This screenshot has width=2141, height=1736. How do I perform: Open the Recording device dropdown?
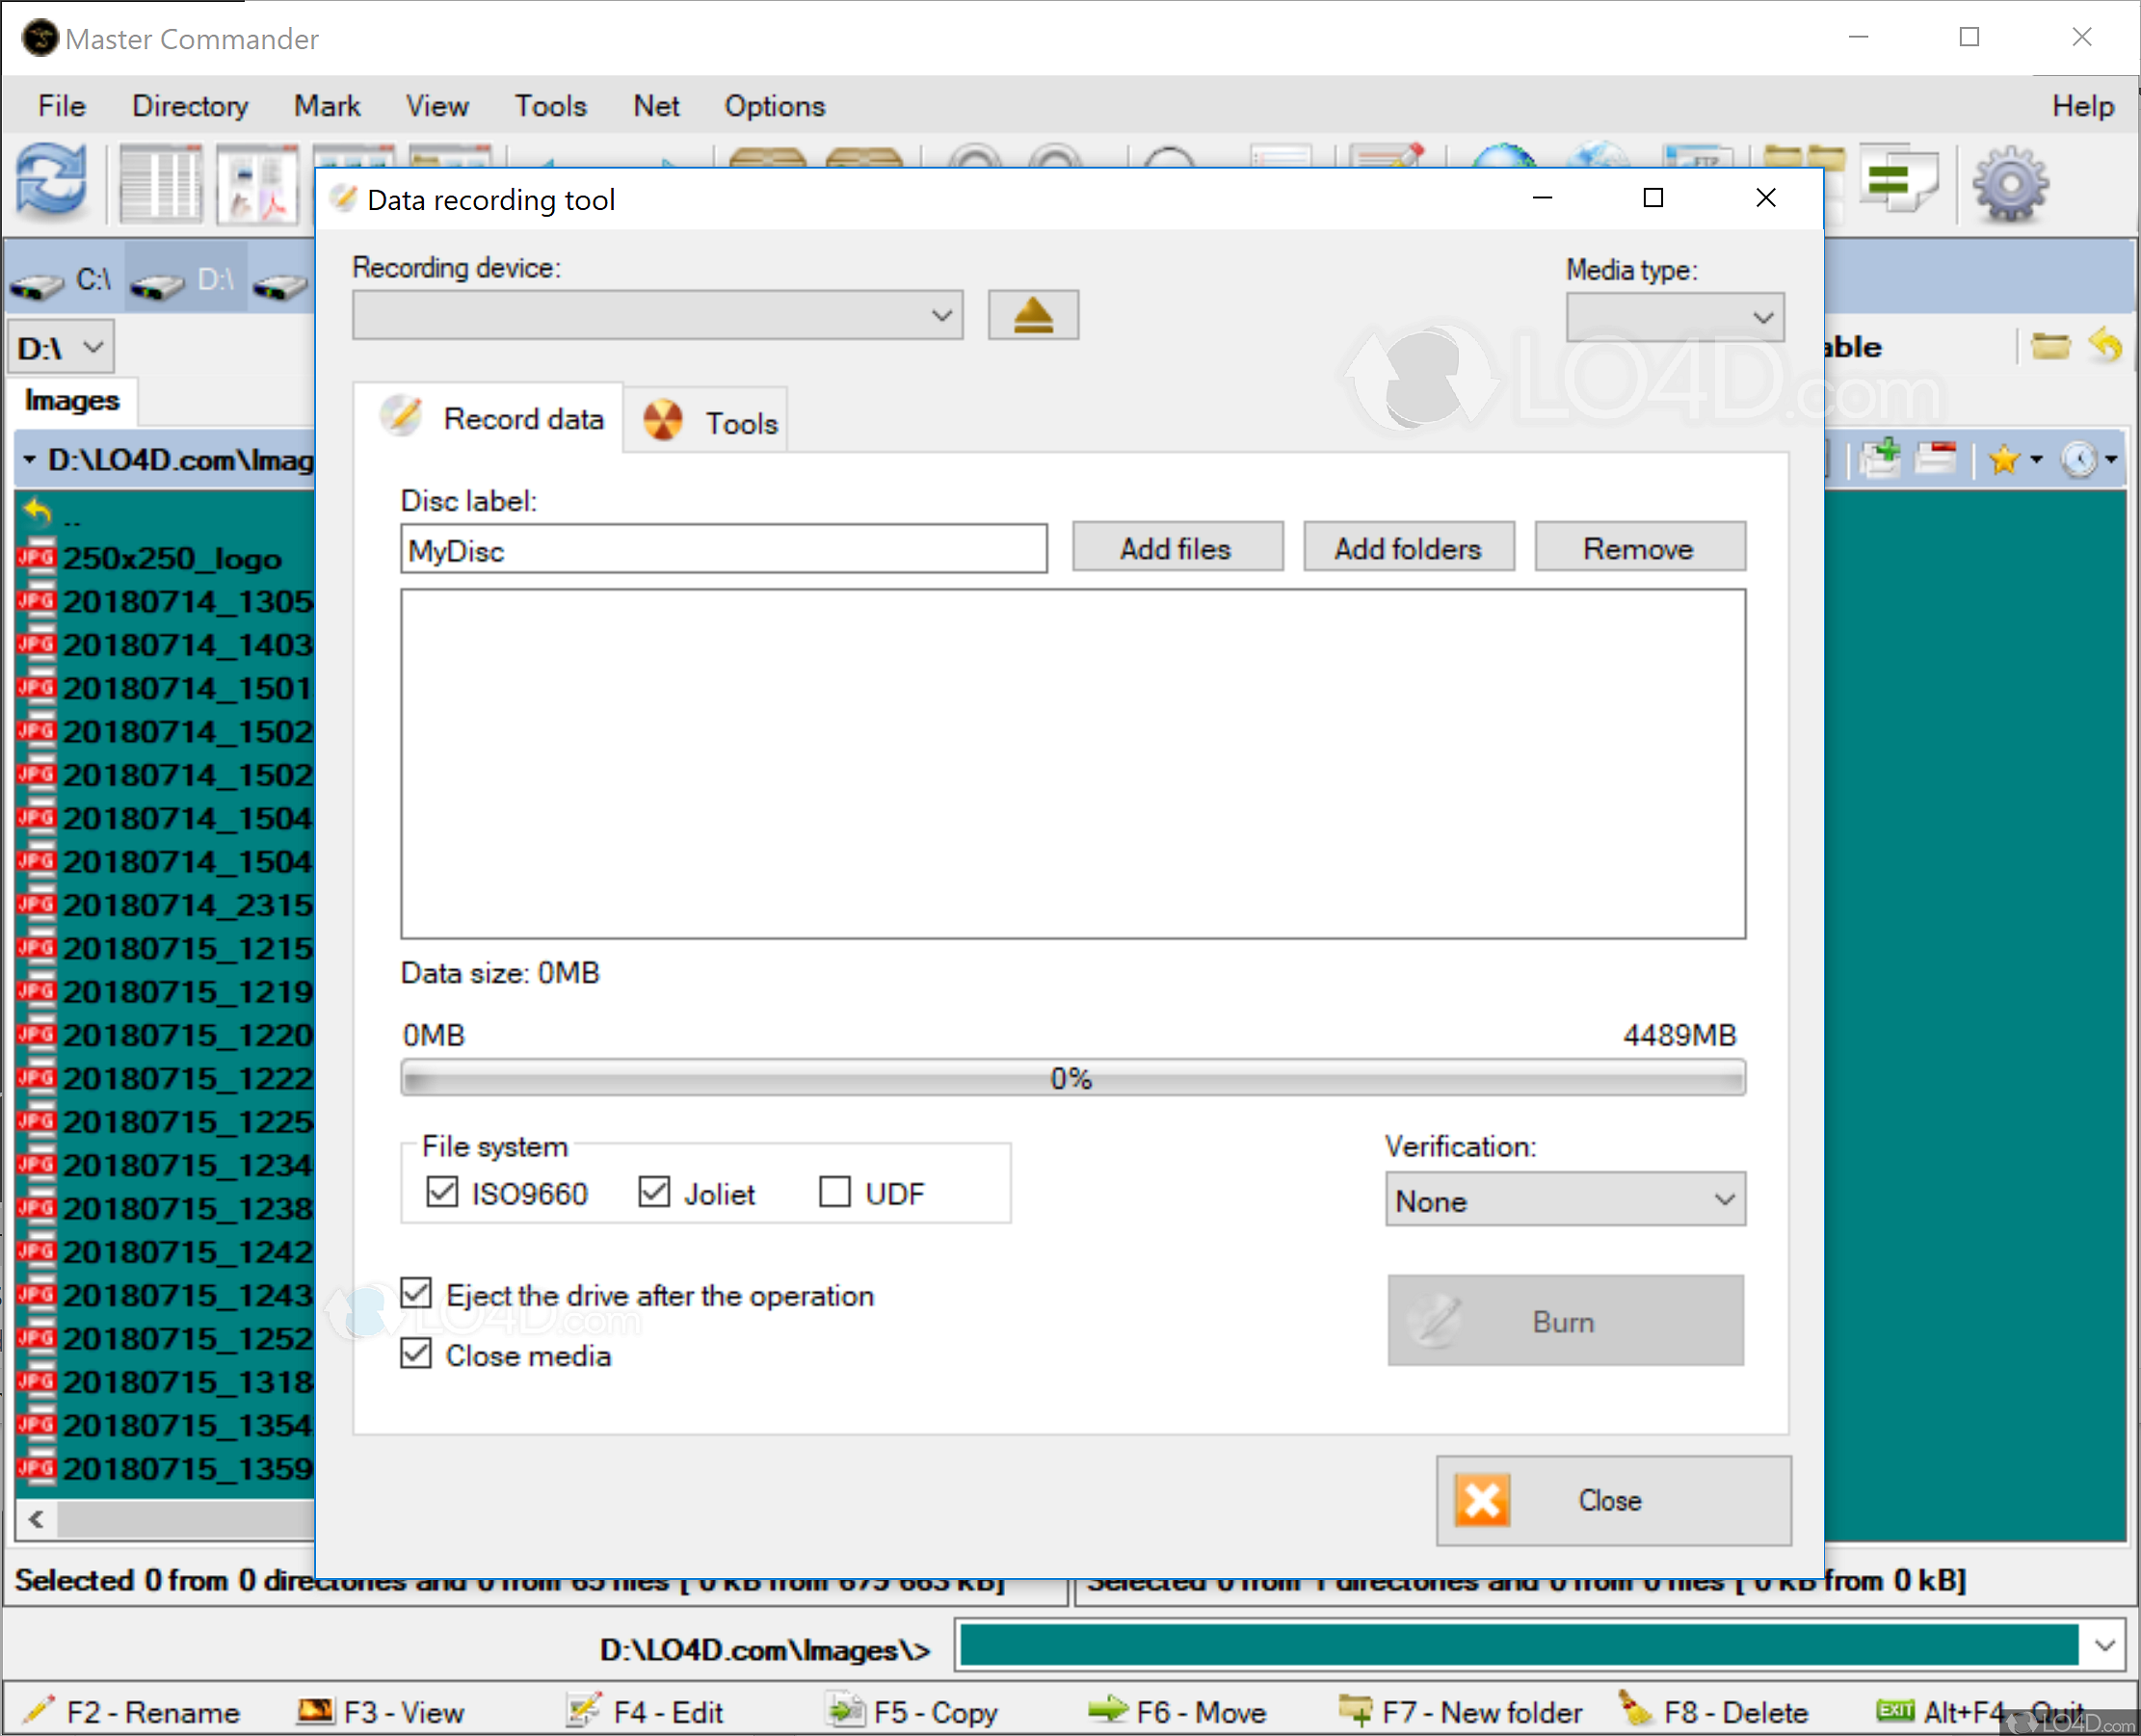pyautogui.click(x=657, y=316)
